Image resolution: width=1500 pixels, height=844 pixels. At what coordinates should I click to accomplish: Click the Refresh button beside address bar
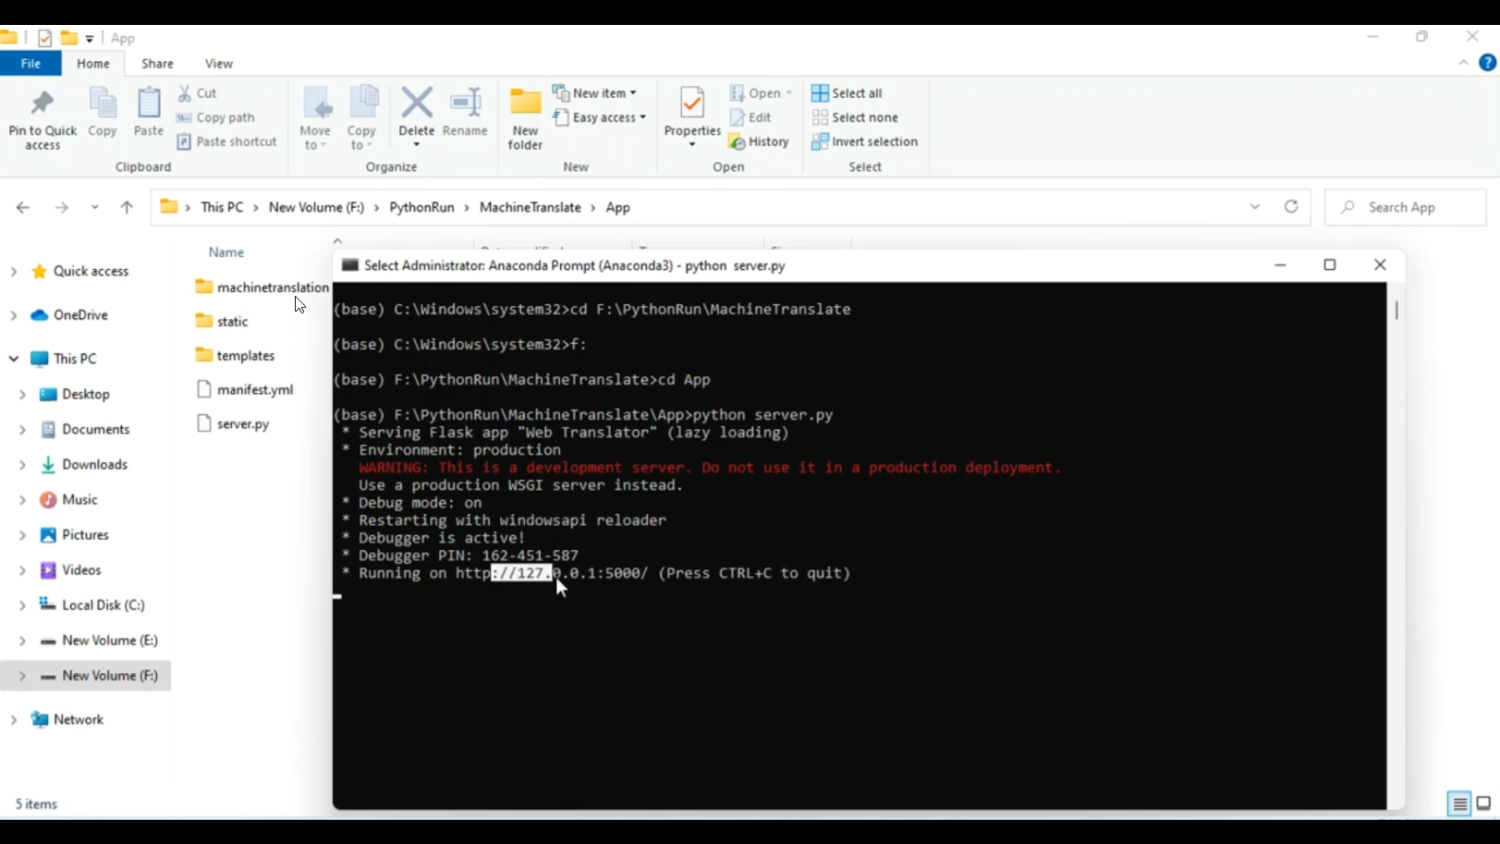pyautogui.click(x=1291, y=207)
